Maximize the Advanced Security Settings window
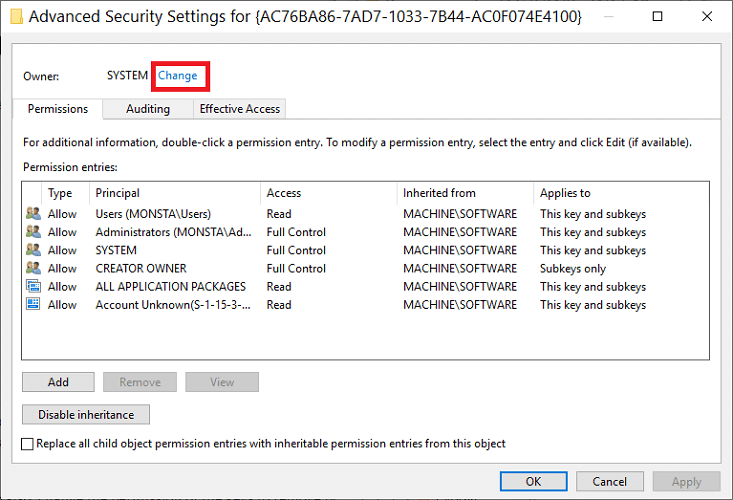The width and height of the screenshot is (733, 500). [x=657, y=16]
